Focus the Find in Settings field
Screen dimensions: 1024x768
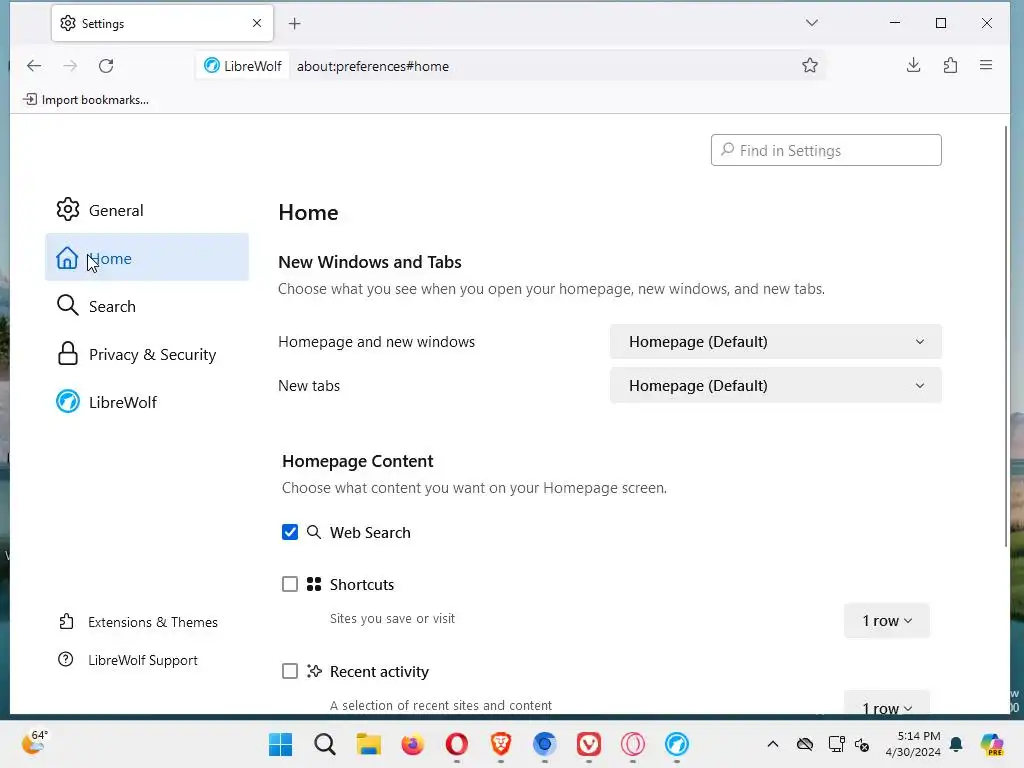826,150
